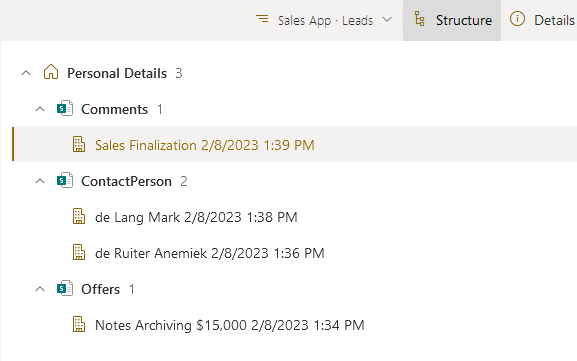The image size is (577, 361).
Task: Click building icon beside de Lang Mark
Action: click(x=79, y=216)
